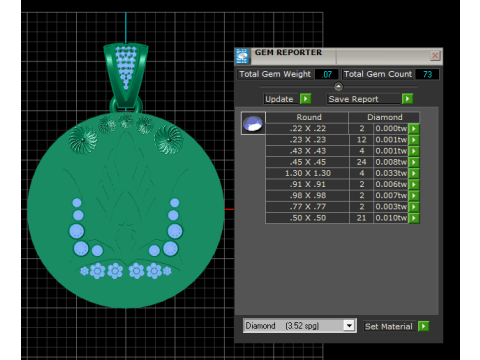The height and width of the screenshot is (360, 480).
Task: Click the Round column header
Action: (308, 117)
